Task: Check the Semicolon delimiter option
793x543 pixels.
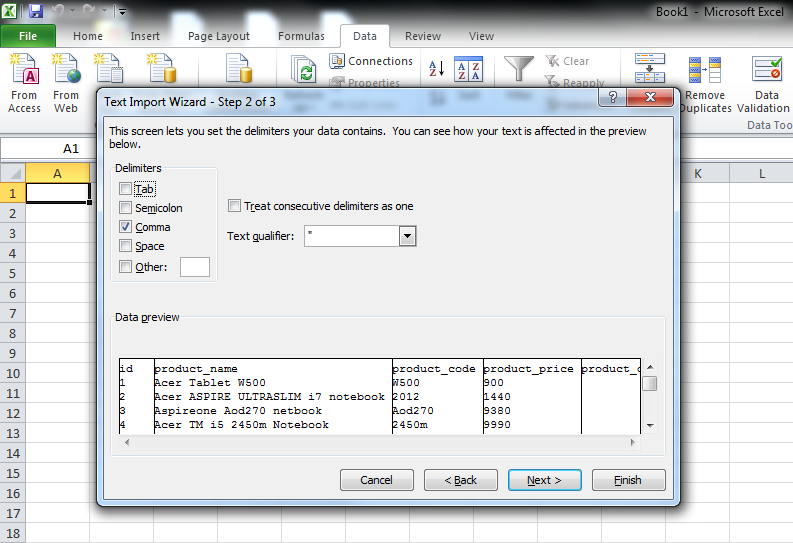Action: 125,208
